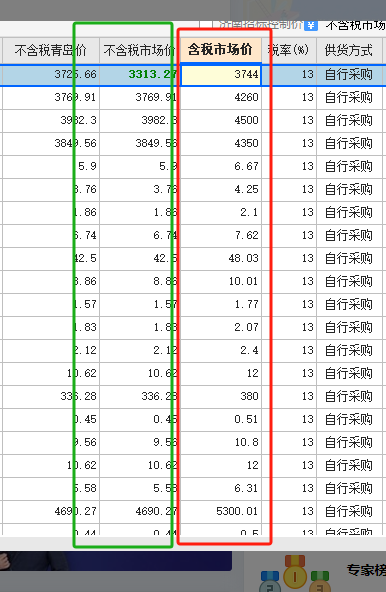The width and height of the screenshot is (386, 592).
Task: Select 336.28 in the 不含税市场价 column
Action: coord(139,397)
